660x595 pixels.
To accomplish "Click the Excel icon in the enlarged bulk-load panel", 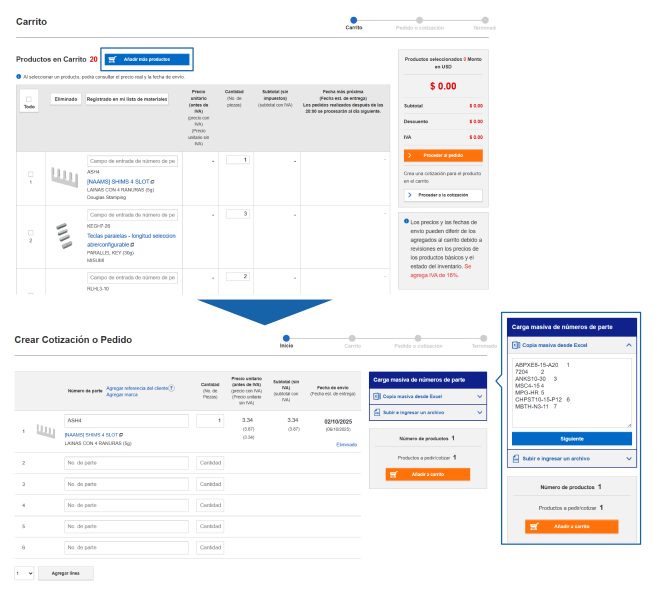I will coord(515,344).
